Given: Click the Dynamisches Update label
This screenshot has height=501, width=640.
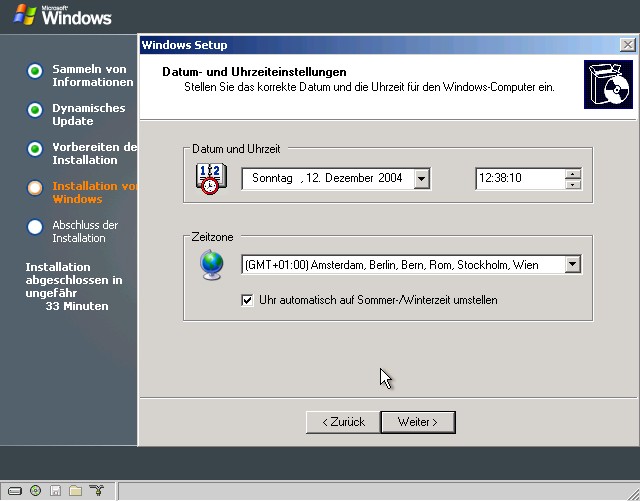Looking at the screenshot, I should click(89, 114).
